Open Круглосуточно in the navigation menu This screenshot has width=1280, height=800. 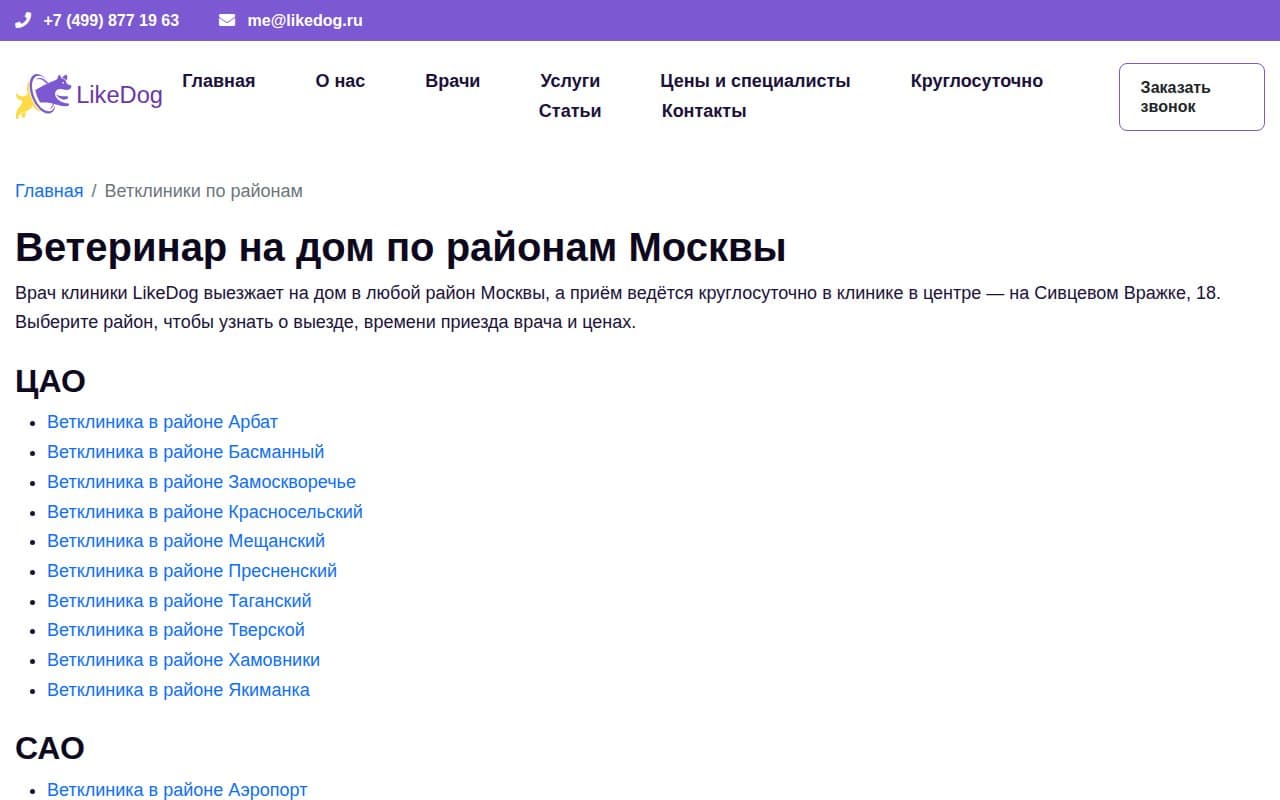pos(977,81)
